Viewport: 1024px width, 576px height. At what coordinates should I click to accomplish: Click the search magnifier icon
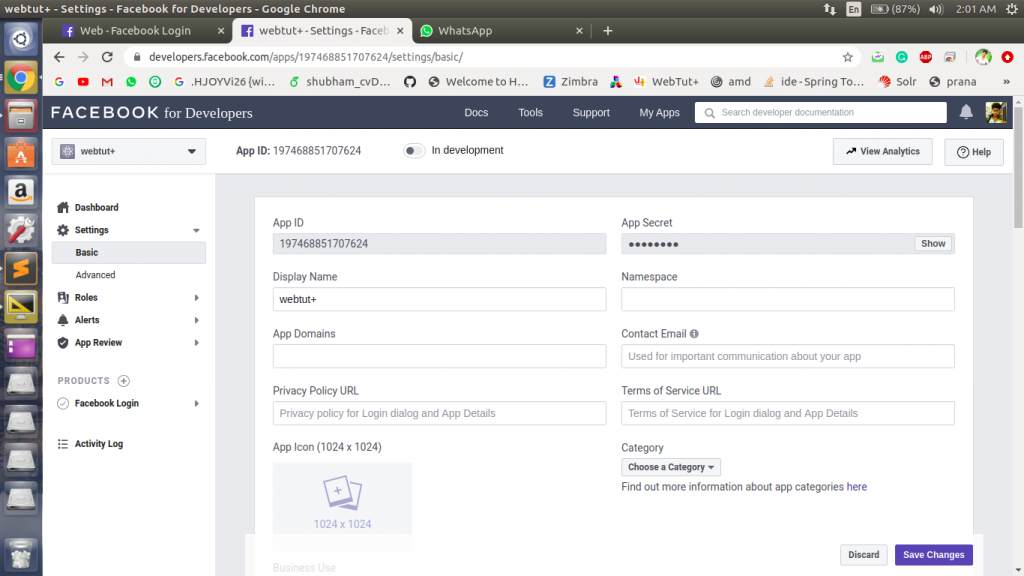click(709, 112)
